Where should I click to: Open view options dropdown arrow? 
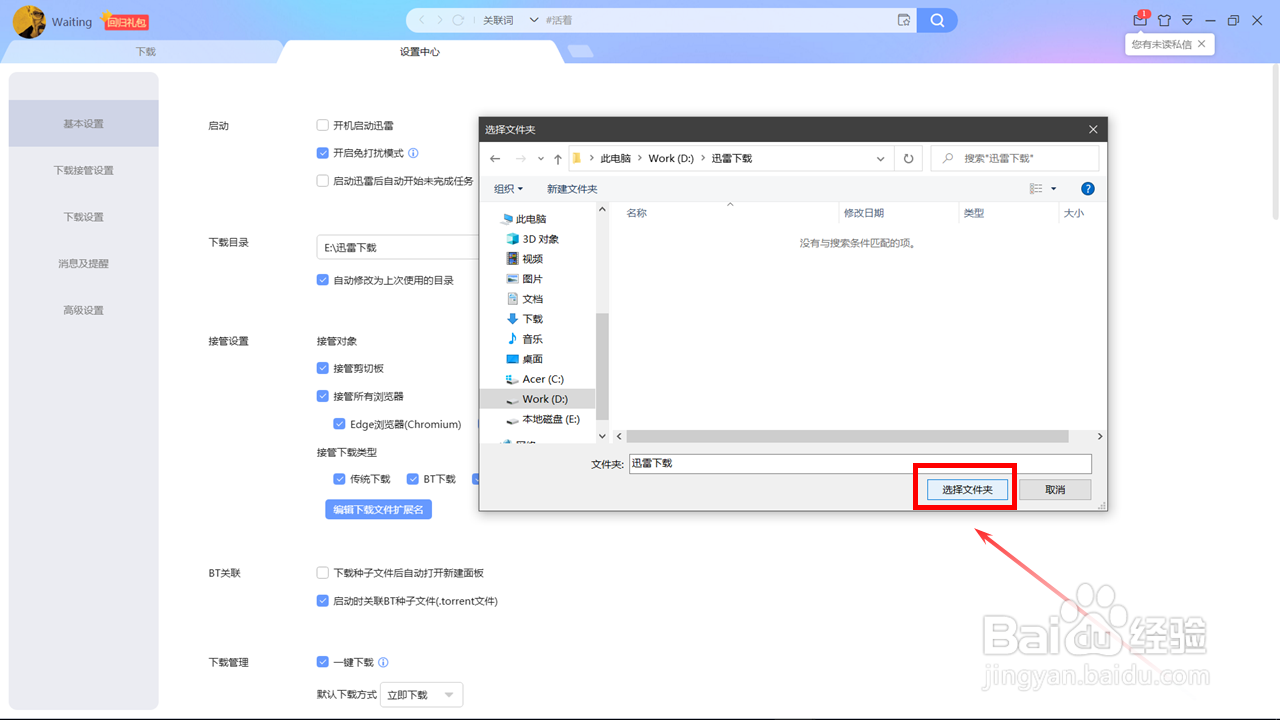tap(1054, 189)
